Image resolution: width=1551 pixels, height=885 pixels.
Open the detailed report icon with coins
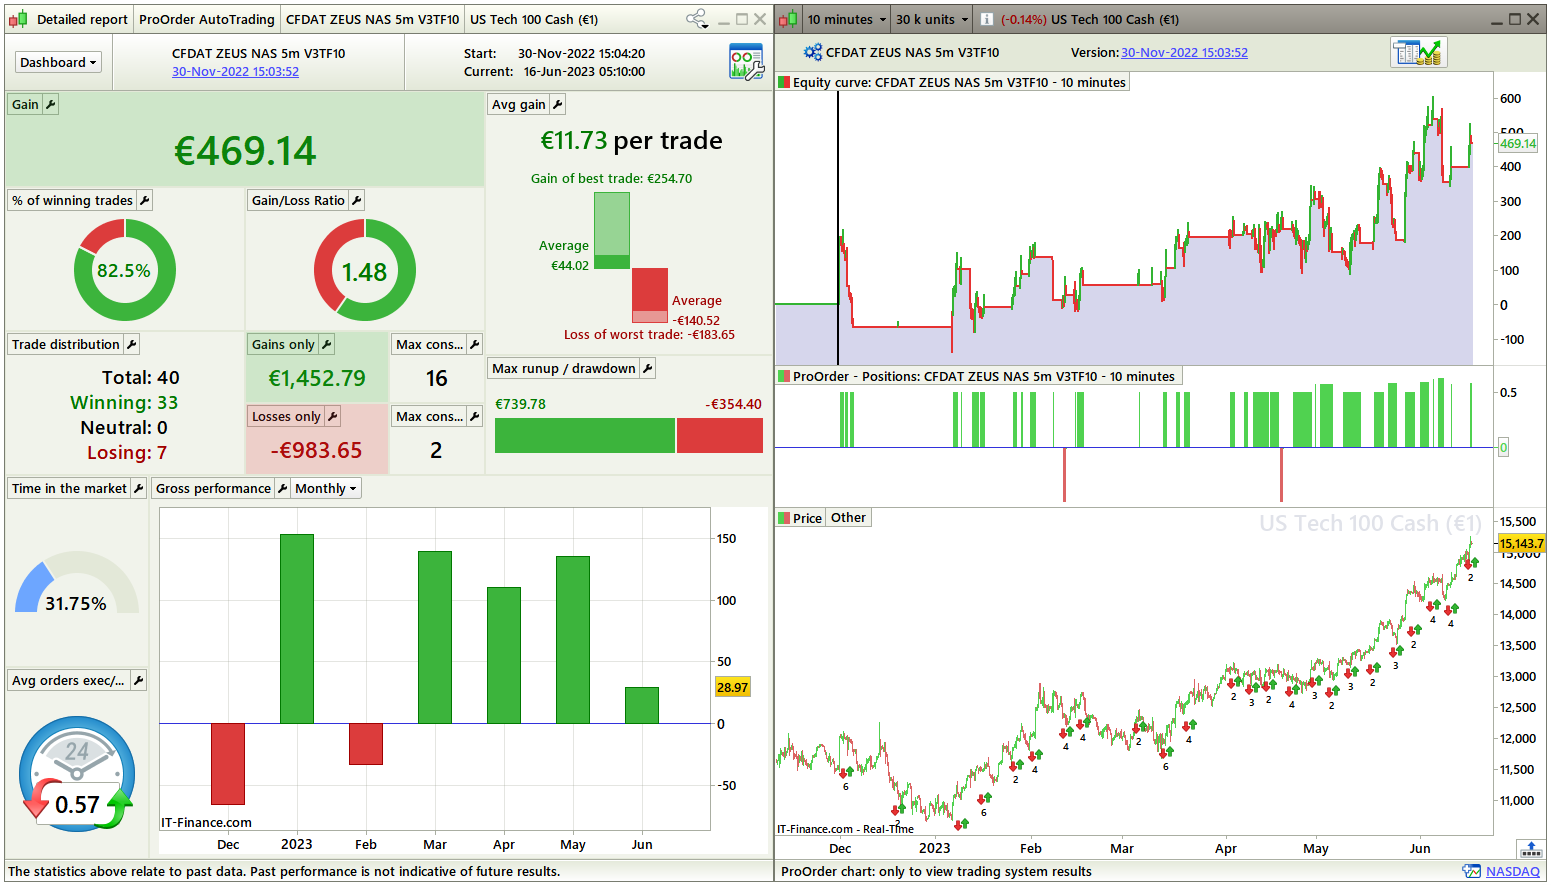(1418, 53)
